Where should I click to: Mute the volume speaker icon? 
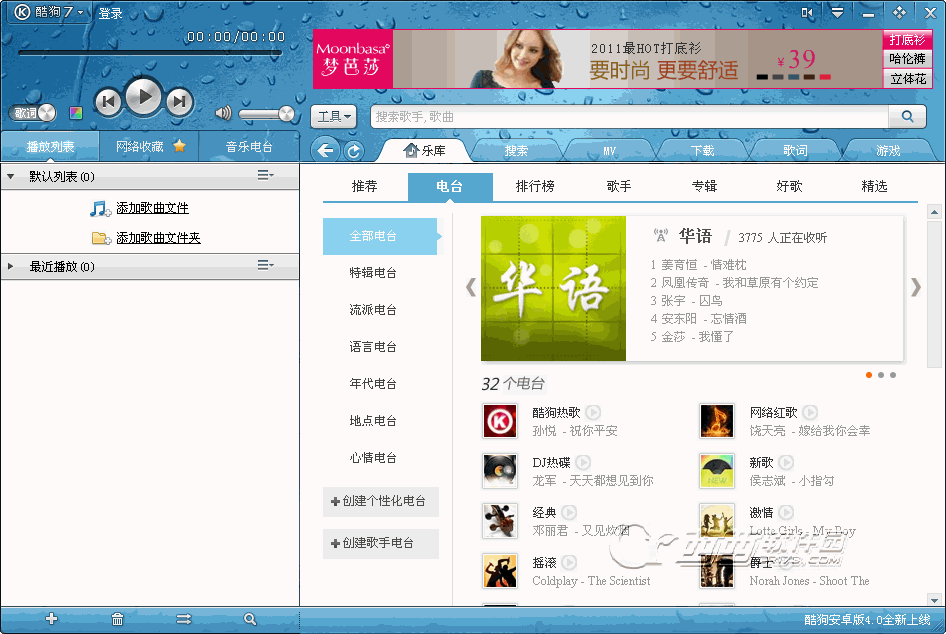point(223,113)
